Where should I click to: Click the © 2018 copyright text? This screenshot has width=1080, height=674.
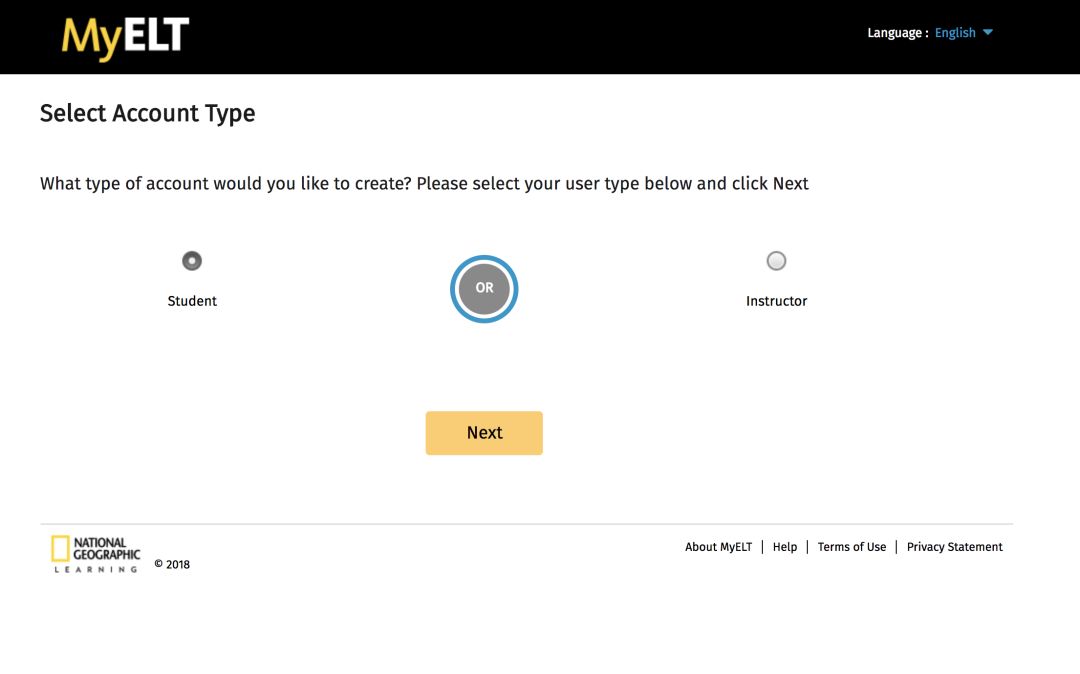pyautogui.click(x=172, y=565)
